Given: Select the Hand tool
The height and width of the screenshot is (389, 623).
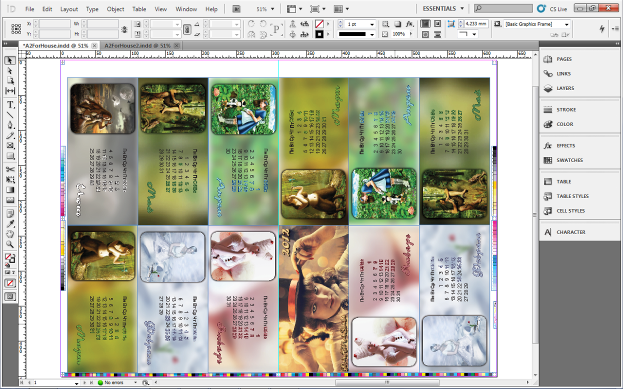Looking at the screenshot, I should click(x=10, y=234).
